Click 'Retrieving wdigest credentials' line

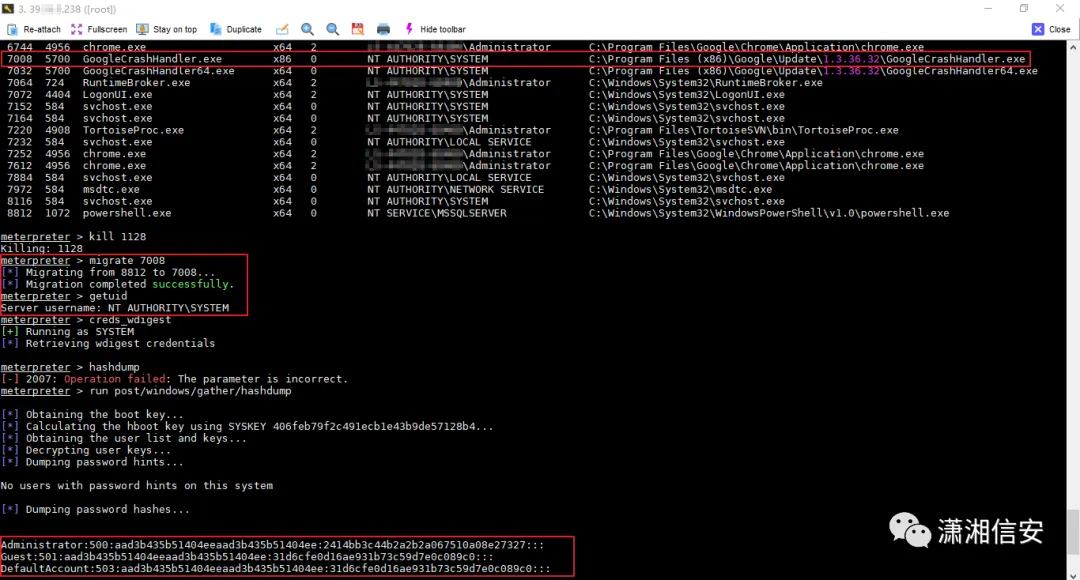pos(108,343)
